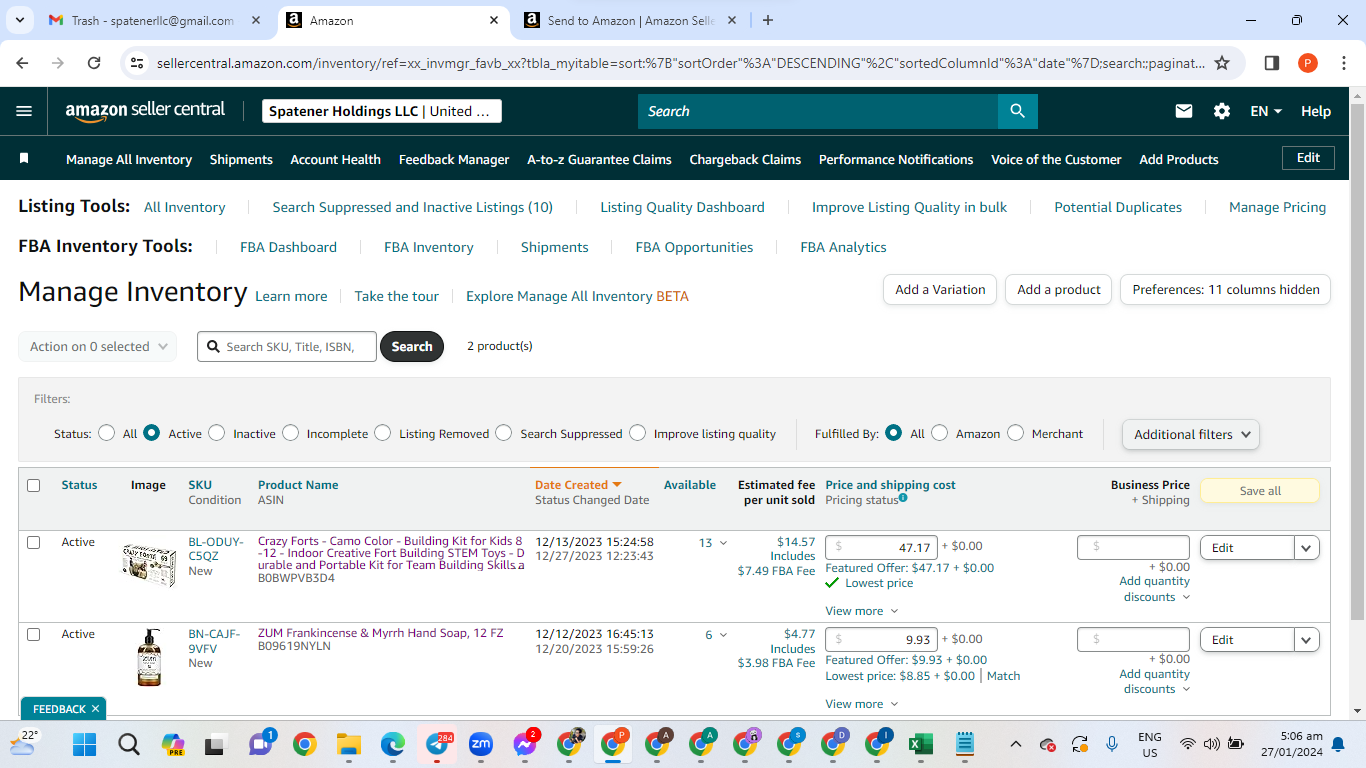Open the Action on 0 selected dropdown
The image size is (1366, 768).
98,346
